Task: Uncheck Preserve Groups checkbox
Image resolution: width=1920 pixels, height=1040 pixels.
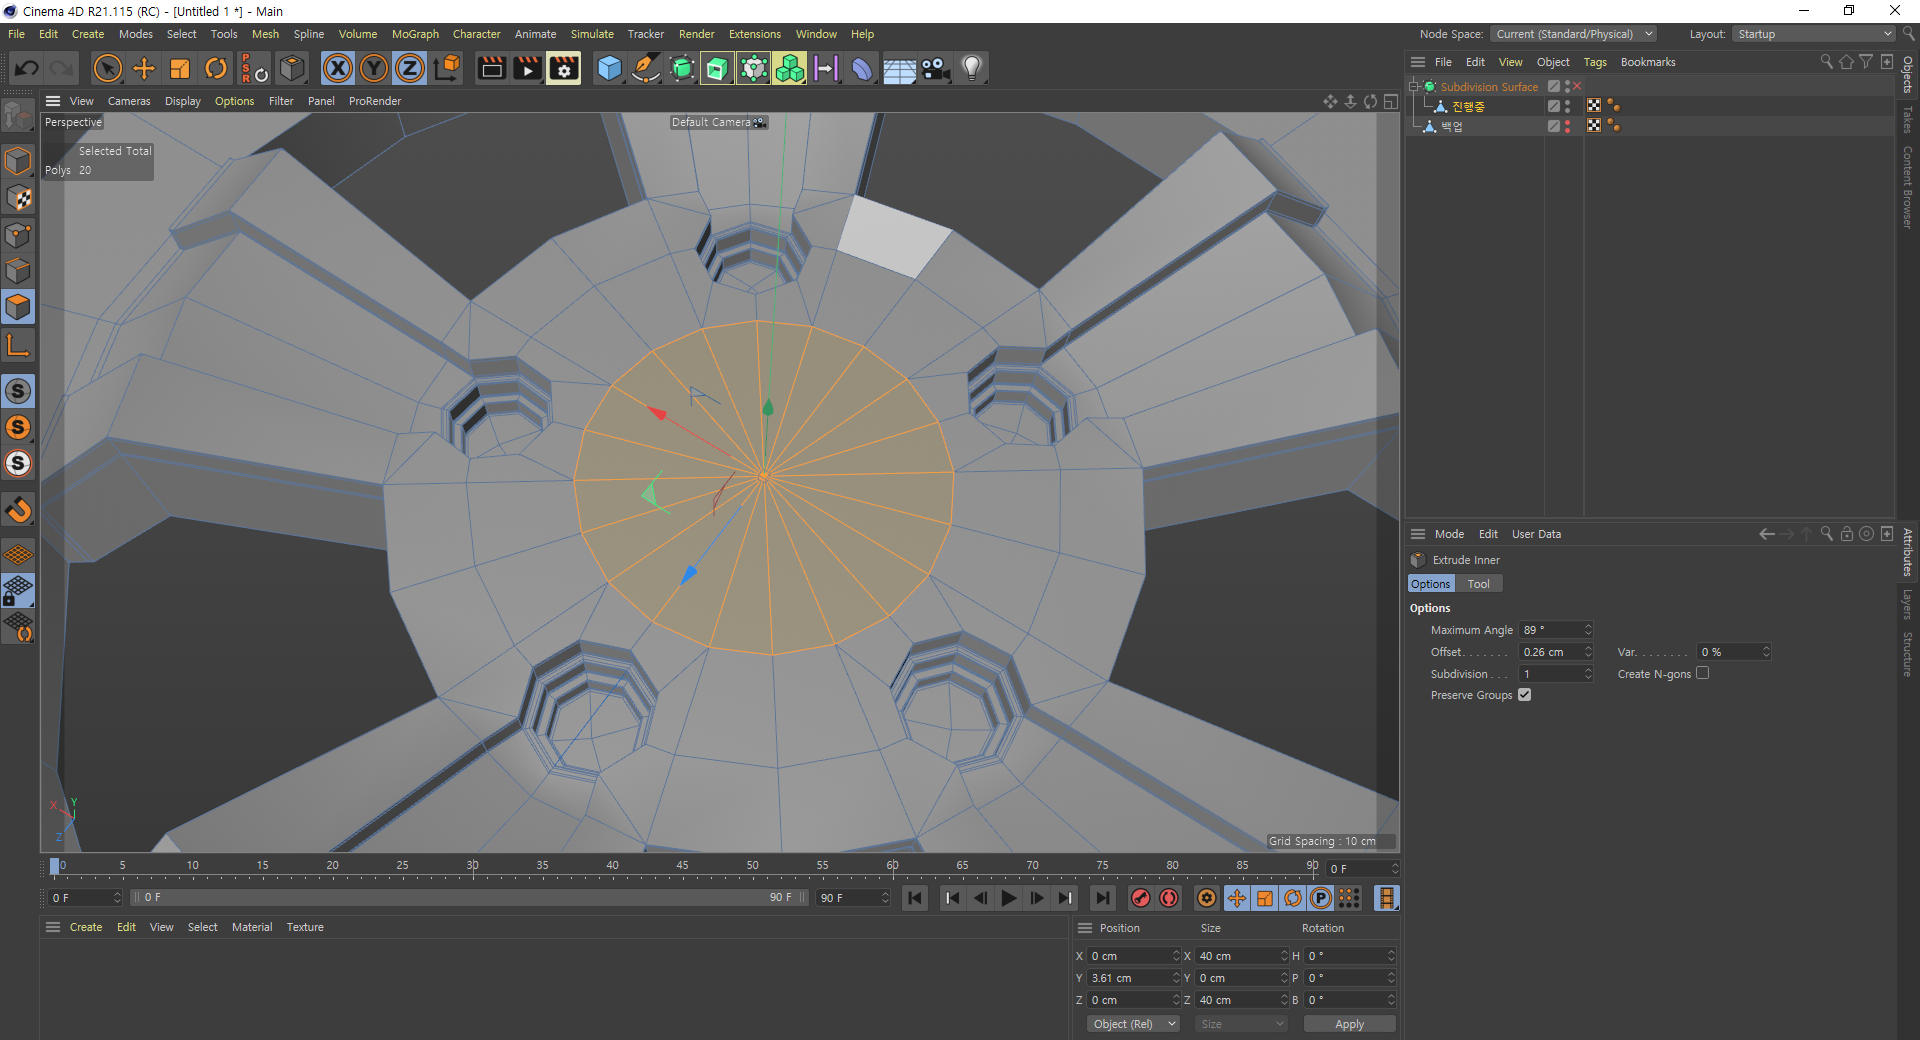Action: (x=1524, y=694)
